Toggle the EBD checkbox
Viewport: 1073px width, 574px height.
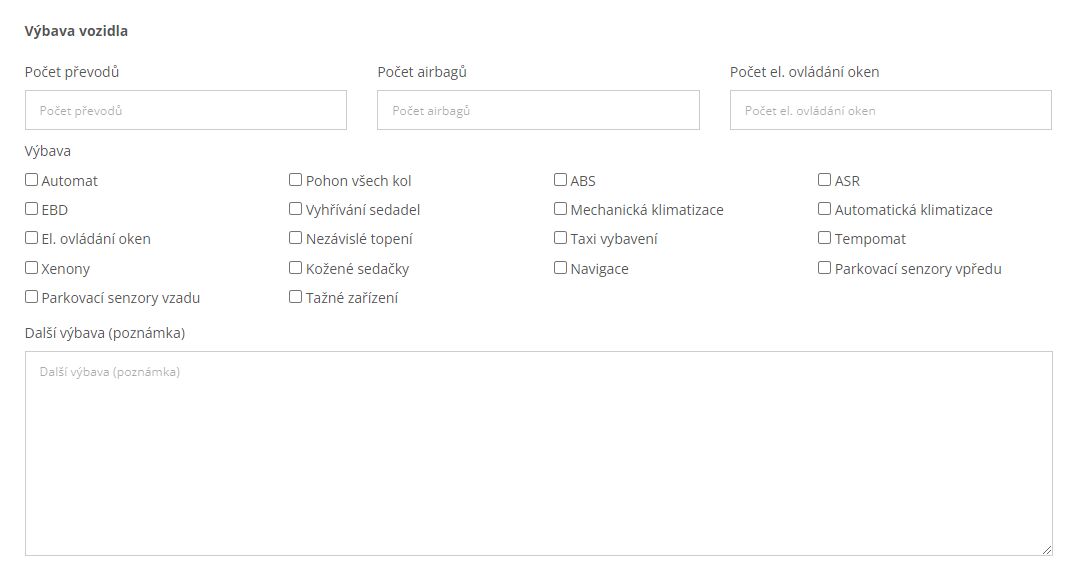click(31, 209)
